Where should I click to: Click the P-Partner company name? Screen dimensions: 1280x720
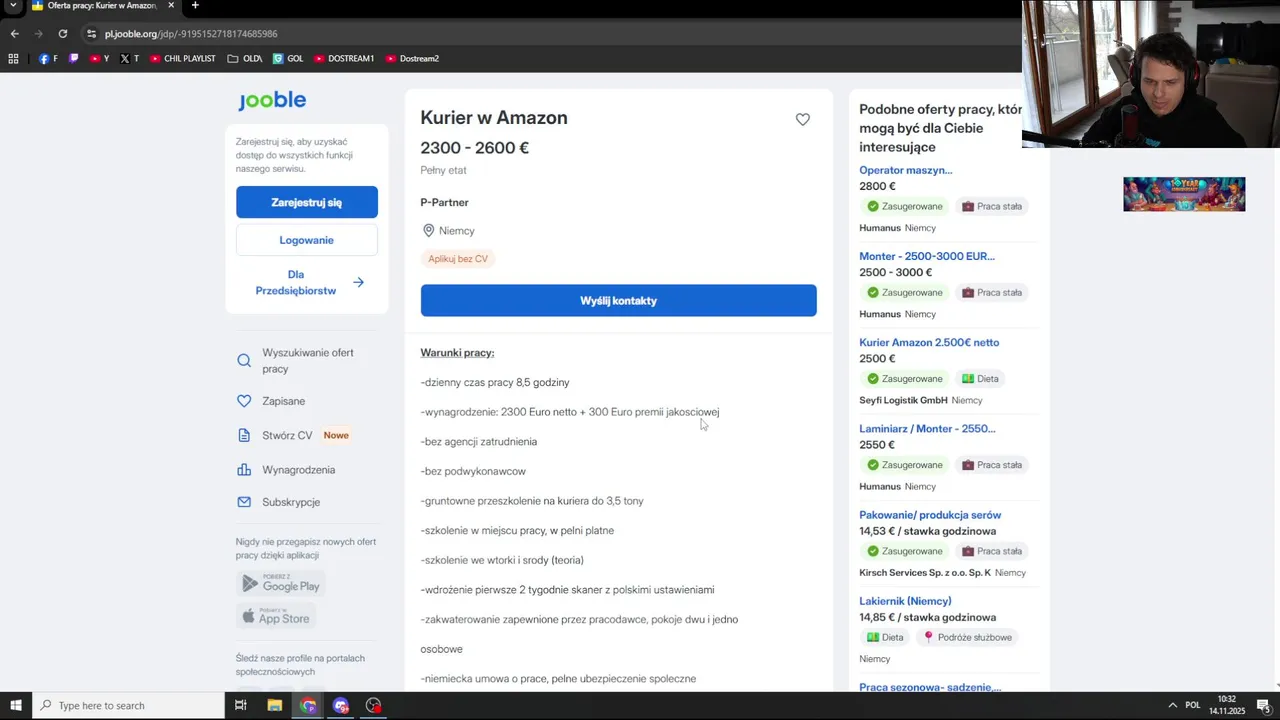pos(444,203)
